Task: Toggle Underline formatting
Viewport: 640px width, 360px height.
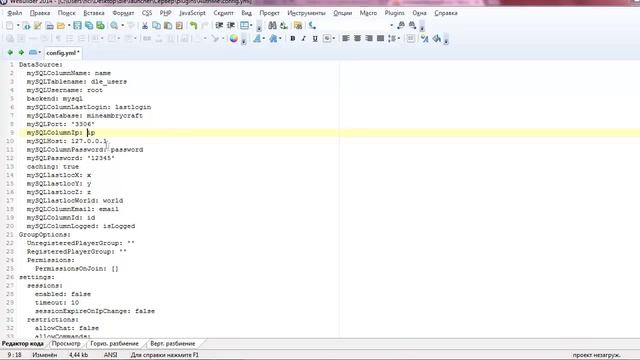Action: tap(315, 38)
